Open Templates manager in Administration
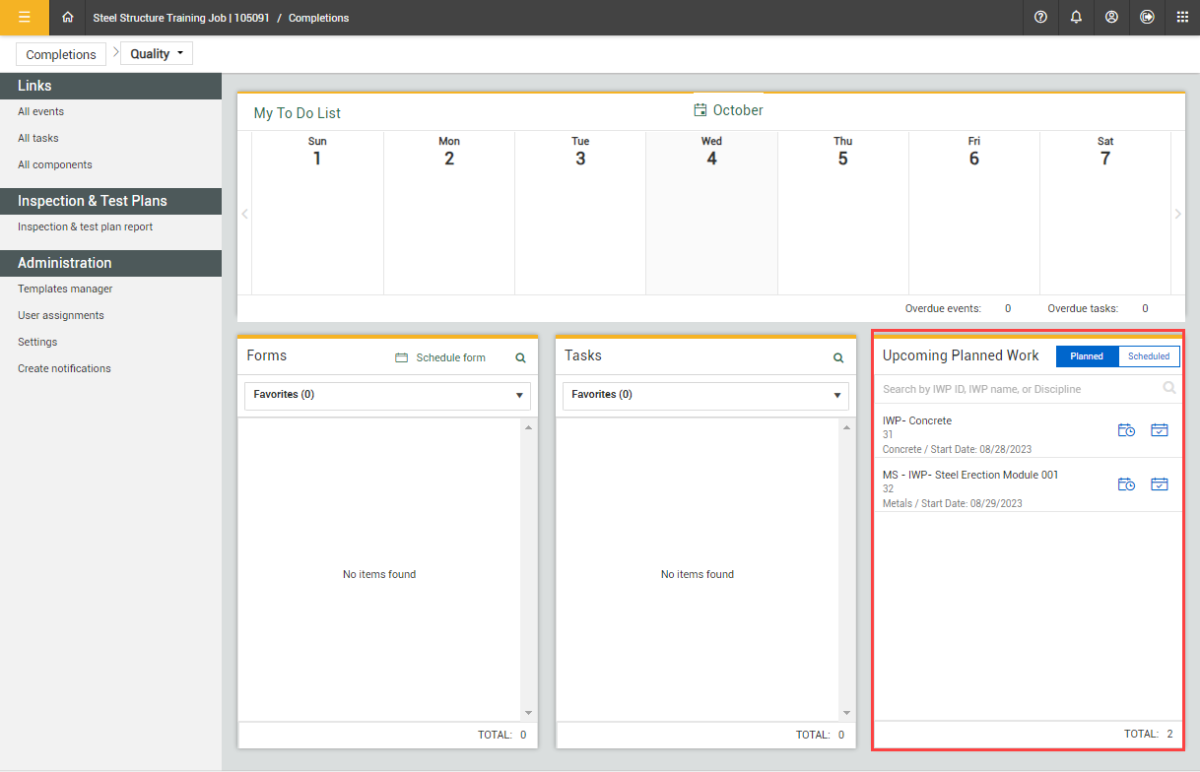 pos(65,289)
